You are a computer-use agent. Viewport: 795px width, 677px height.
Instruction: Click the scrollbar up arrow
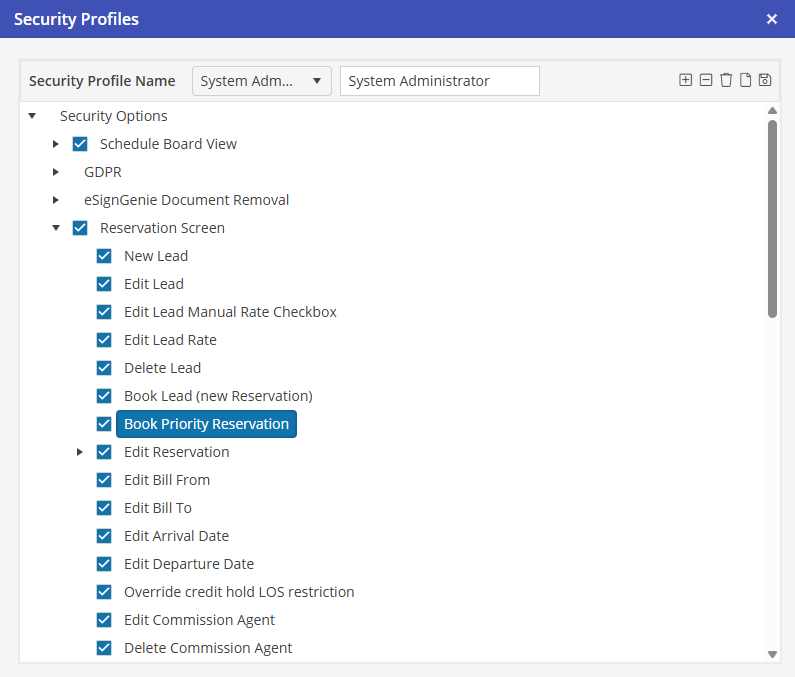772,111
